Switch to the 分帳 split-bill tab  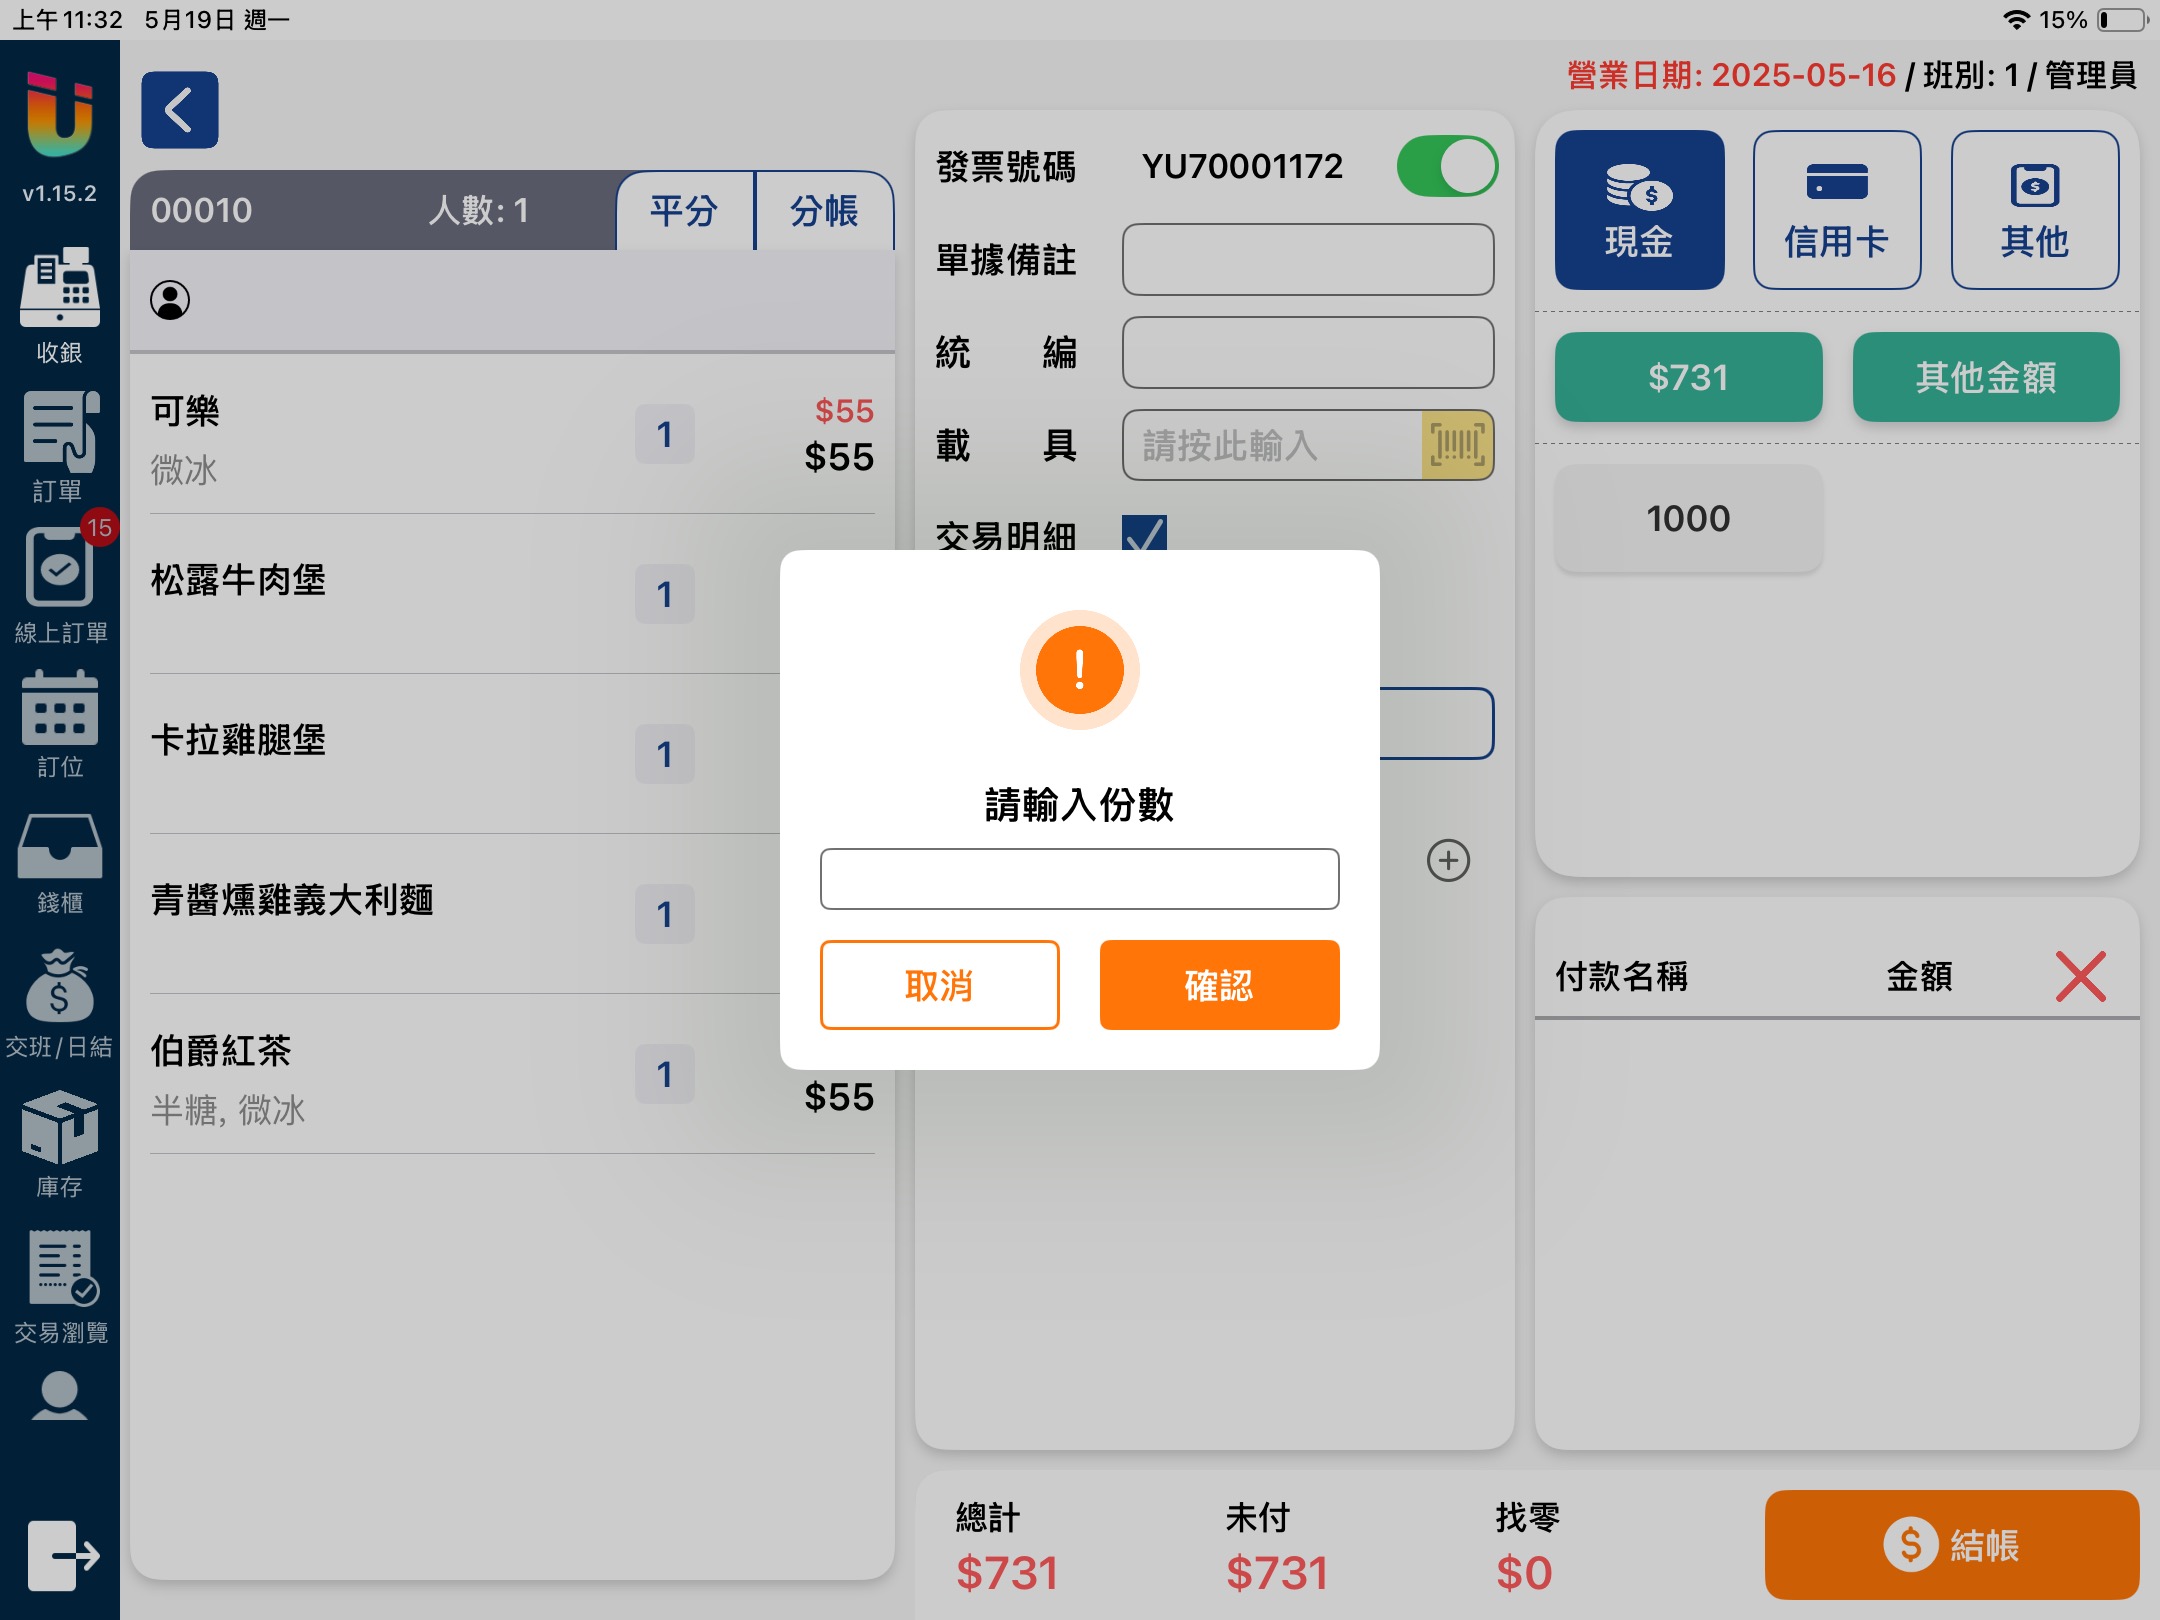(x=824, y=211)
